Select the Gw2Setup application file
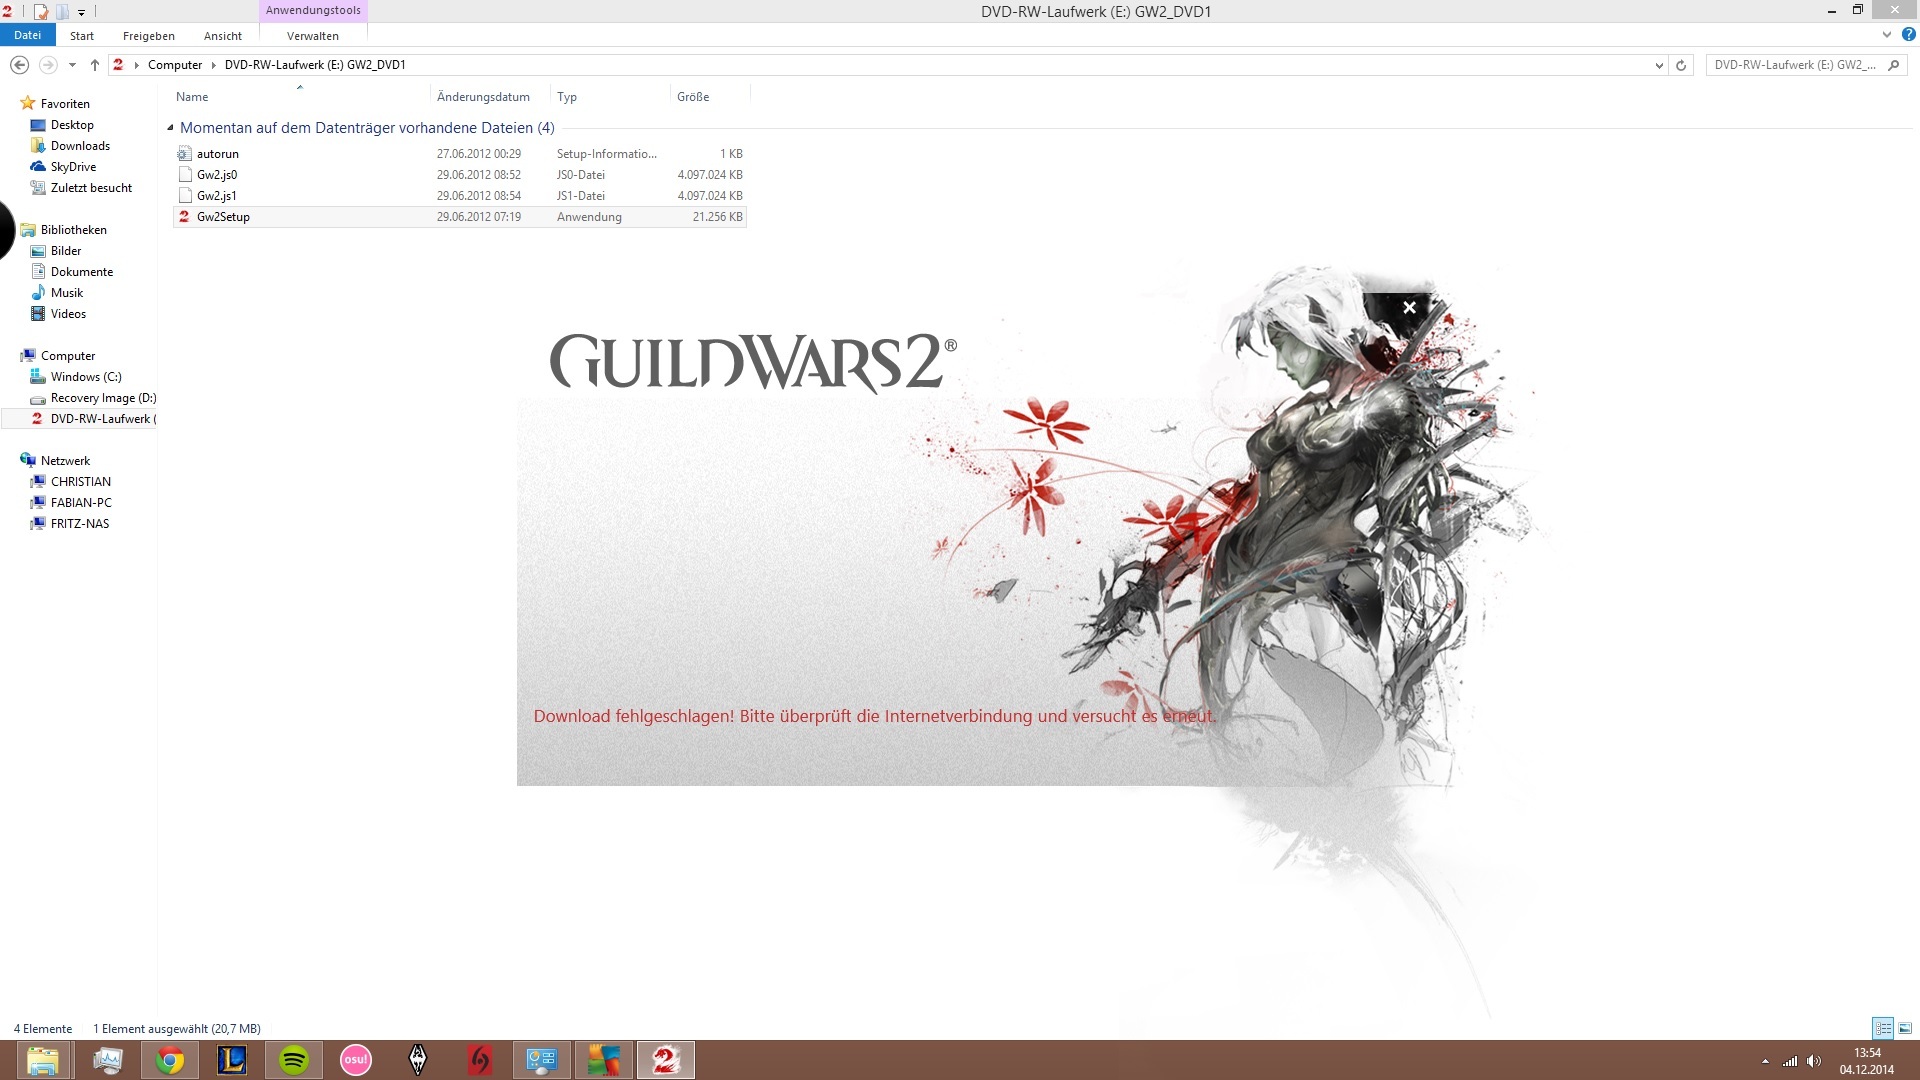The width and height of the screenshot is (1920, 1080). pos(460,217)
